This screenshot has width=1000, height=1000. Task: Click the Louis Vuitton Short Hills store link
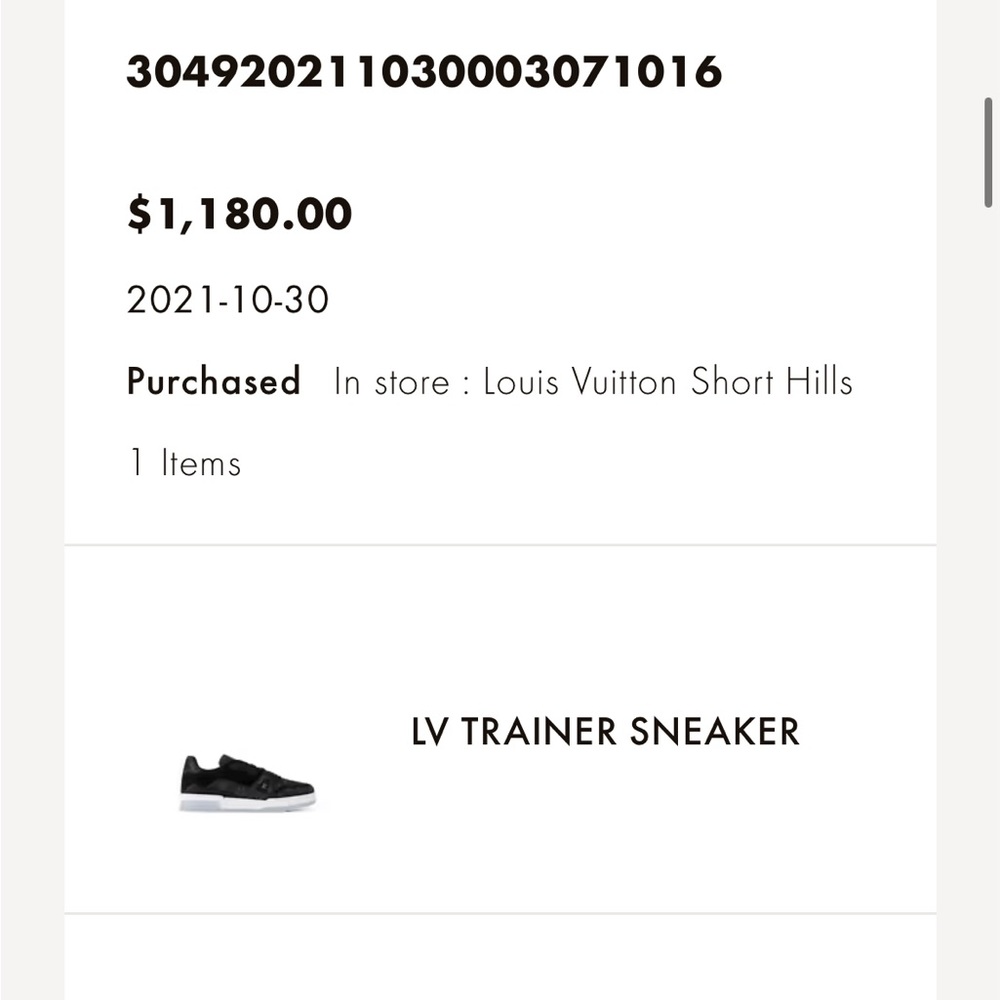(668, 382)
